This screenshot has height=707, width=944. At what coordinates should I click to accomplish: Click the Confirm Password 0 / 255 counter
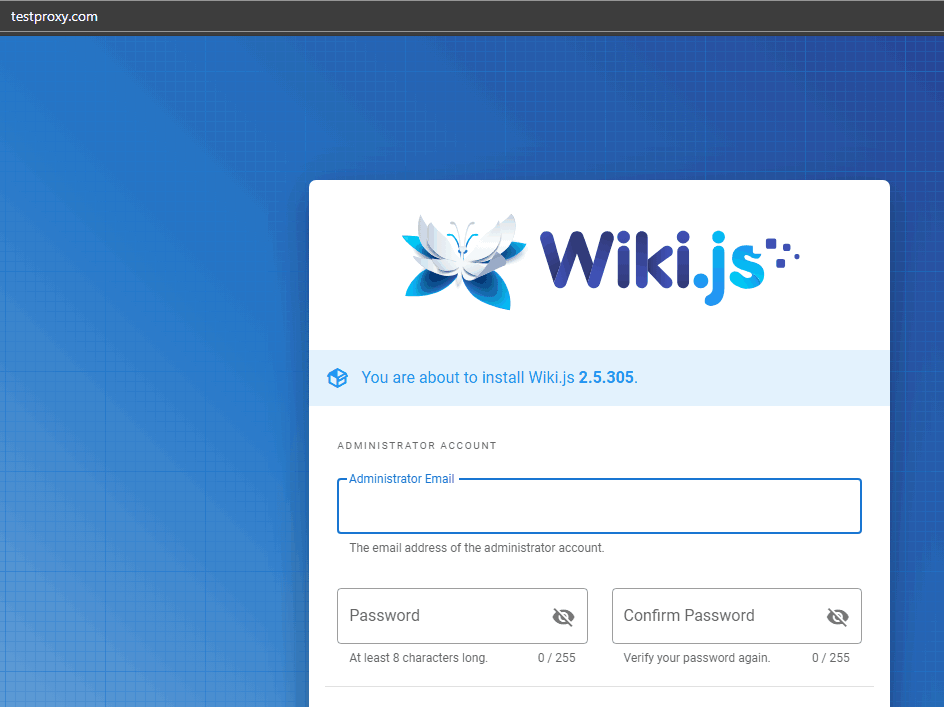tap(831, 658)
